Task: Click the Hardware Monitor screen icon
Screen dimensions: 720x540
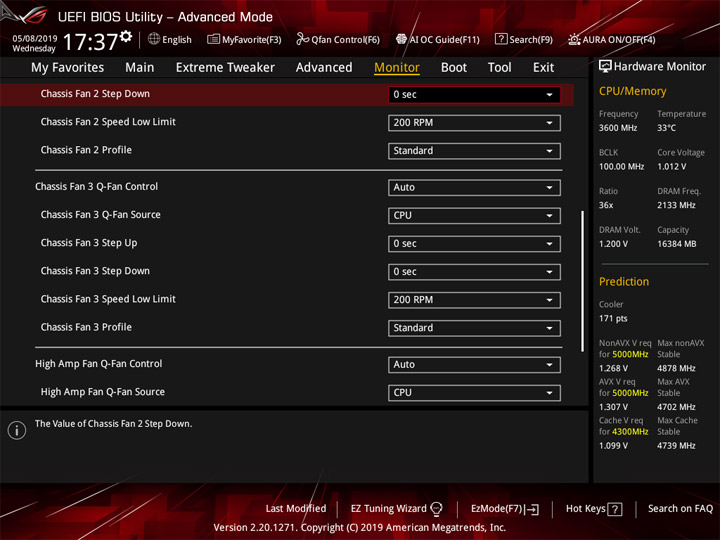Action: pyautogui.click(x=605, y=67)
